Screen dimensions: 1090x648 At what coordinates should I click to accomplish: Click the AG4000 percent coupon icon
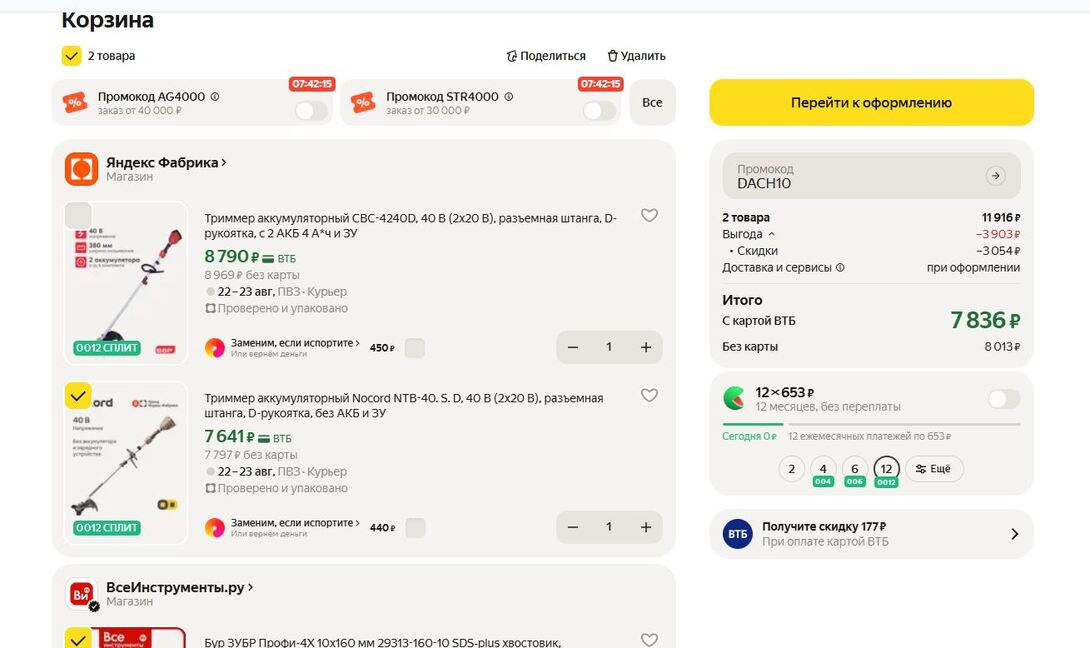(75, 103)
